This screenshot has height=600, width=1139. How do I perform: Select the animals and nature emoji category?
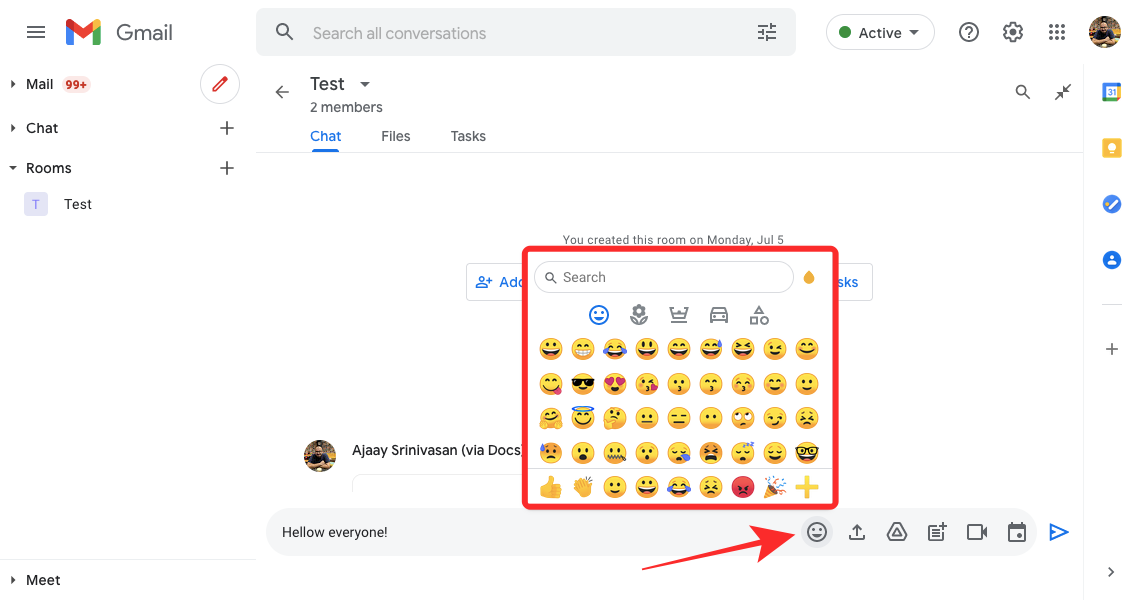click(x=639, y=315)
